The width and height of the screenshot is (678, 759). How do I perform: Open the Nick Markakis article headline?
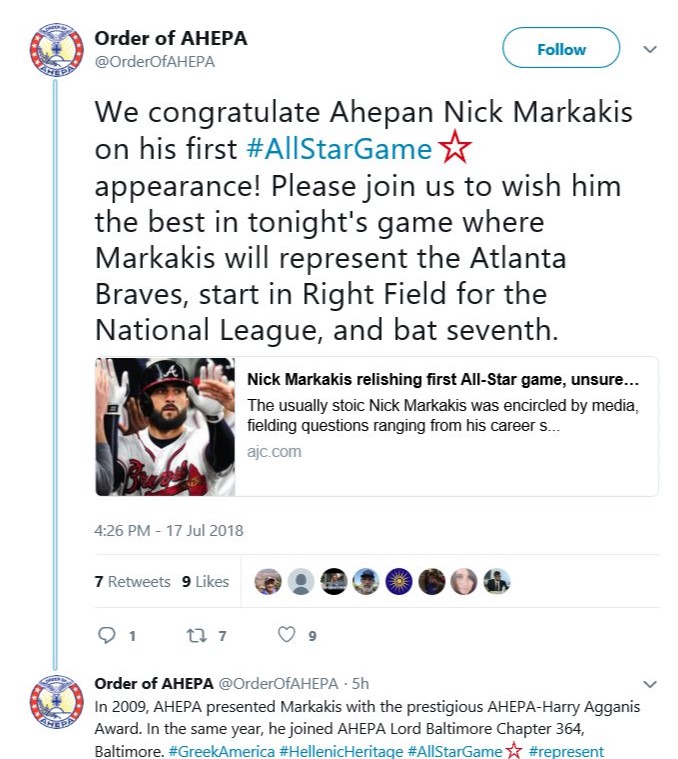click(x=443, y=380)
